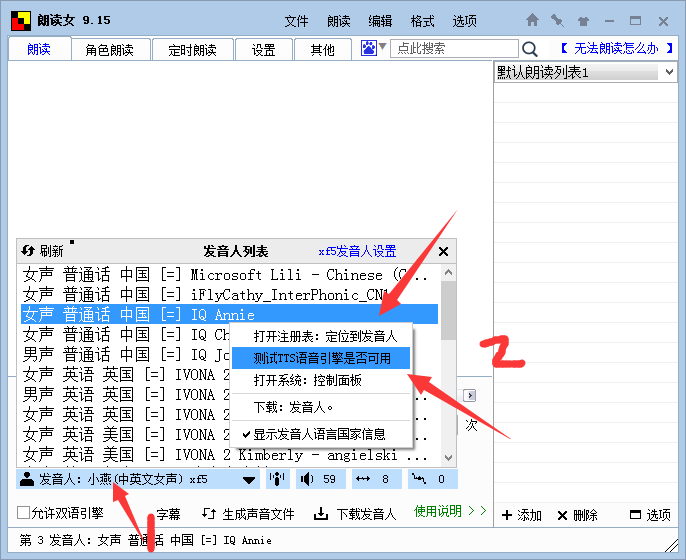Select voice iFlyCathy_InterPhonic_CN

[x=230, y=294]
